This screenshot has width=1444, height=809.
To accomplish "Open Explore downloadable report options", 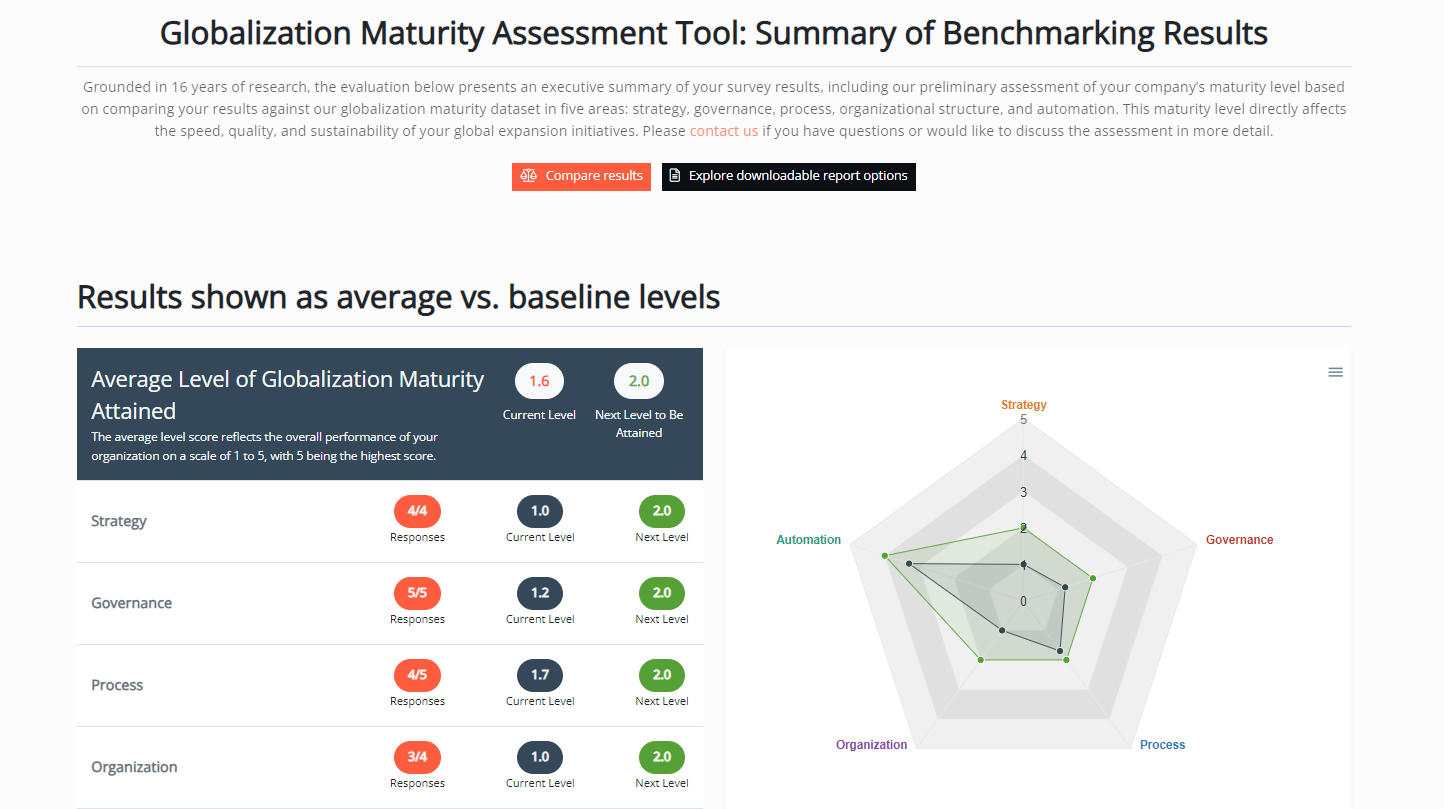I will [x=788, y=176].
